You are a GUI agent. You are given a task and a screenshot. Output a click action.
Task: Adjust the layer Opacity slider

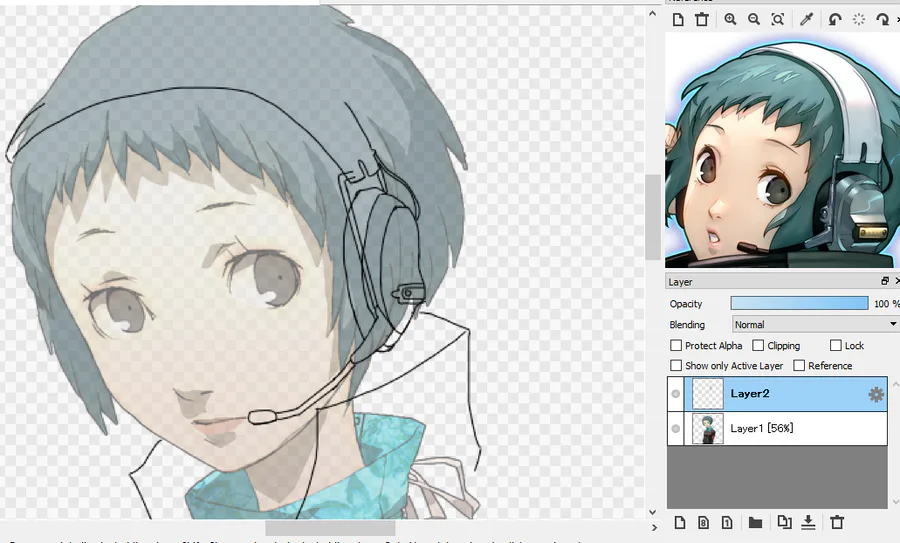[x=799, y=303]
